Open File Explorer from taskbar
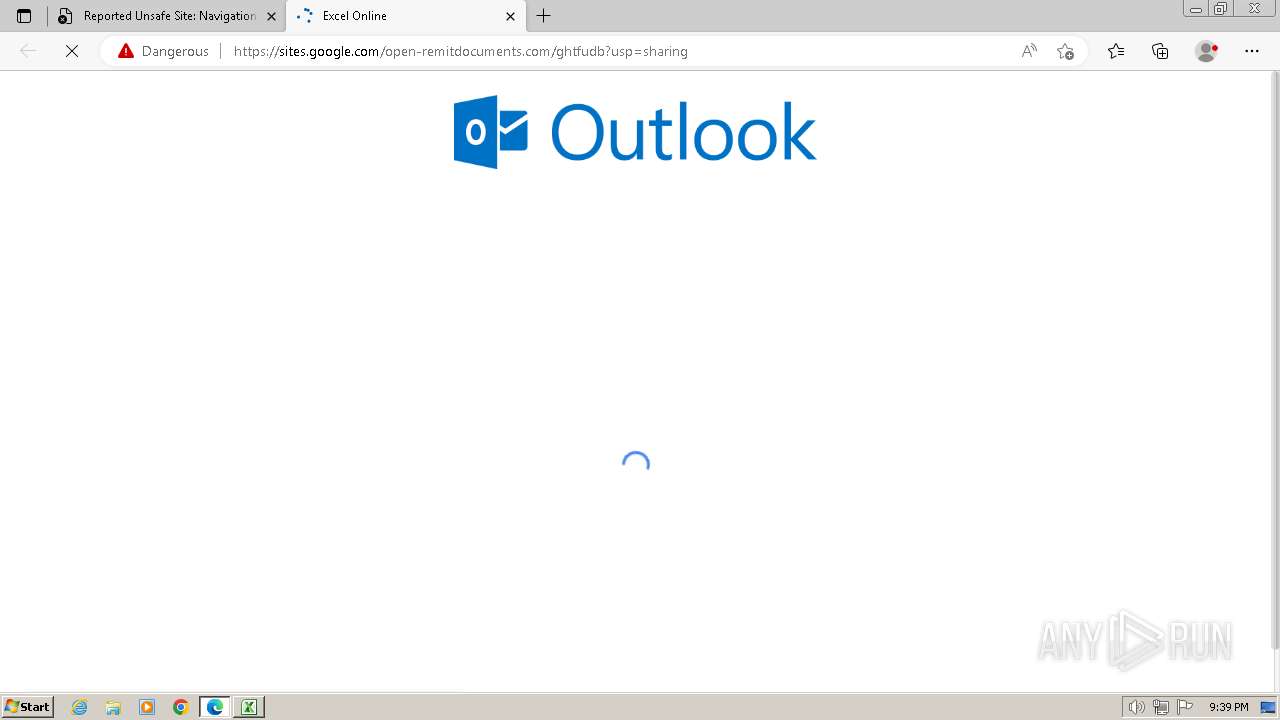This screenshot has height=720, width=1280. pos(113,707)
